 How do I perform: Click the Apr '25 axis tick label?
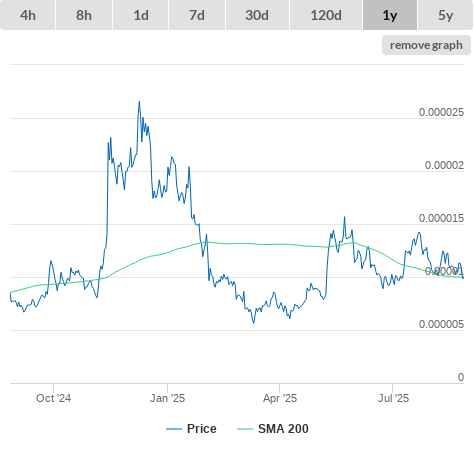click(280, 398)
